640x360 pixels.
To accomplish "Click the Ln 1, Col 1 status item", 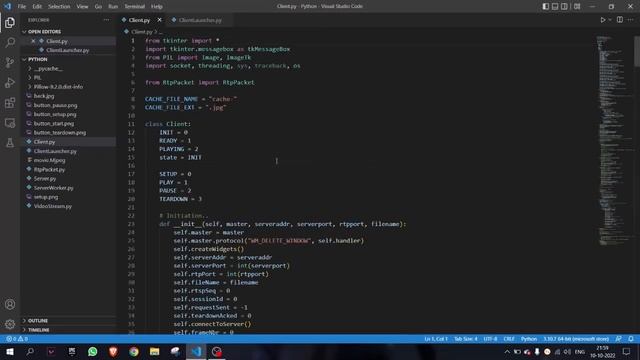I will 436,339.
